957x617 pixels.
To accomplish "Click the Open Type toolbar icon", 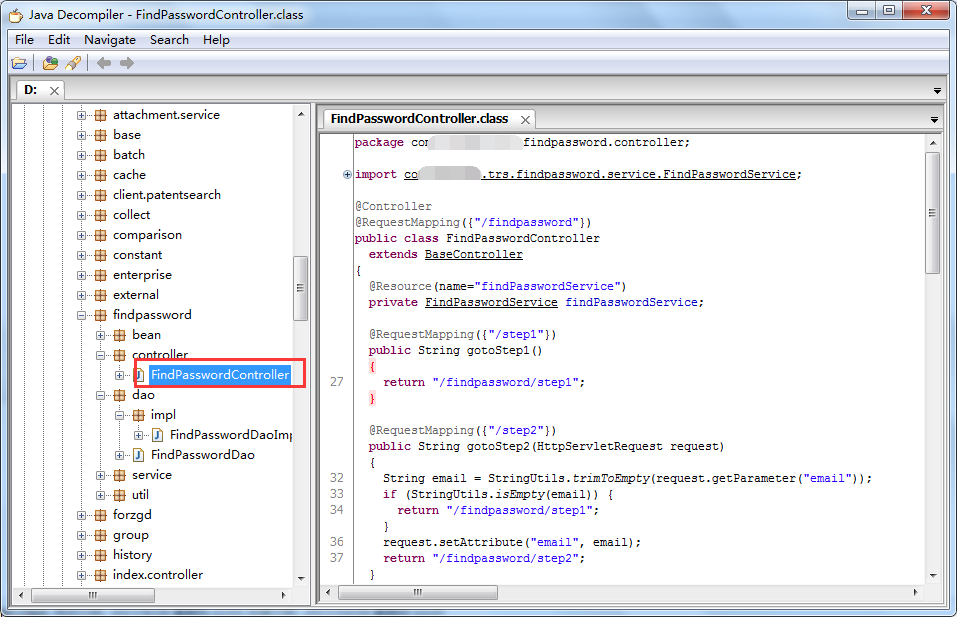I will [x=50, y=63].
